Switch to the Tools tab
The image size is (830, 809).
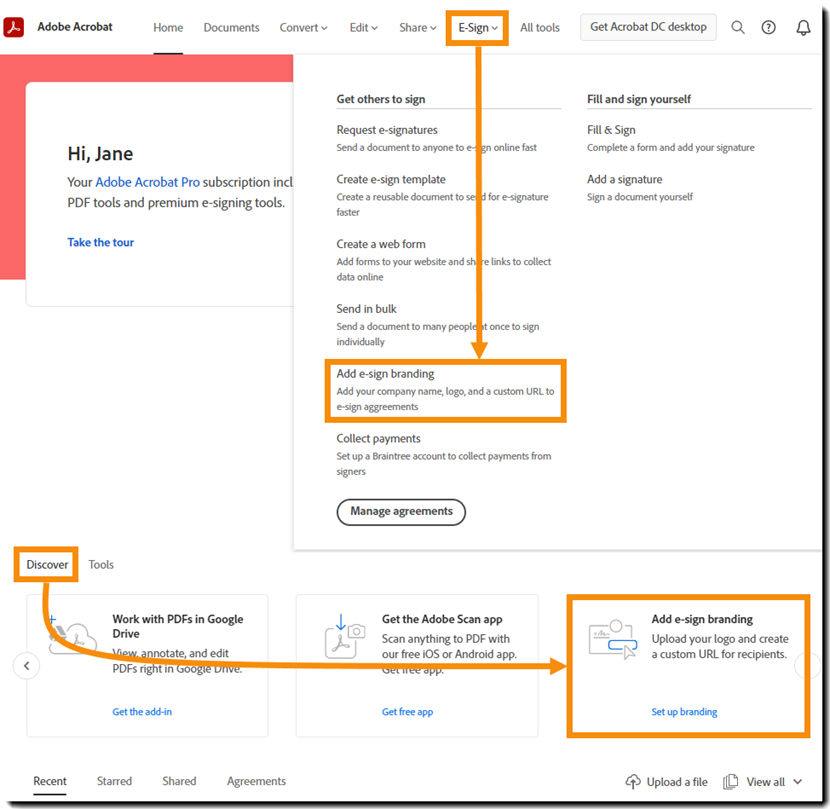click(101, 564)
